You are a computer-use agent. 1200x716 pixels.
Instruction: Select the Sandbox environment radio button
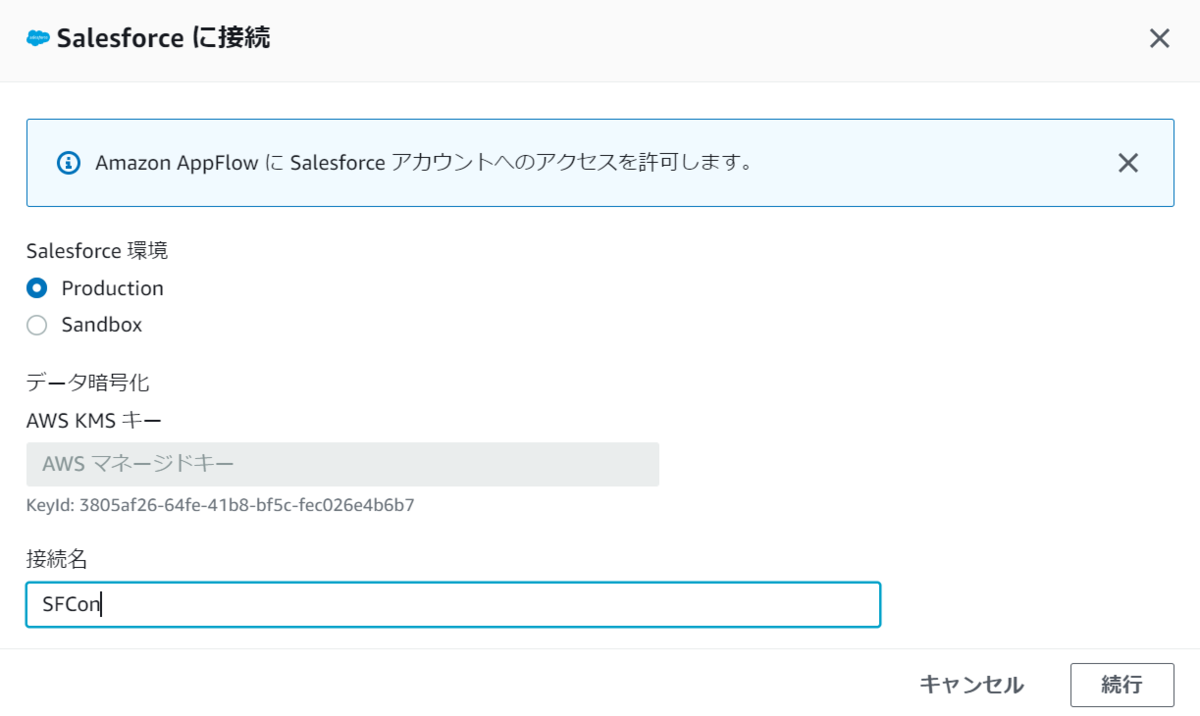pos(37,325)
